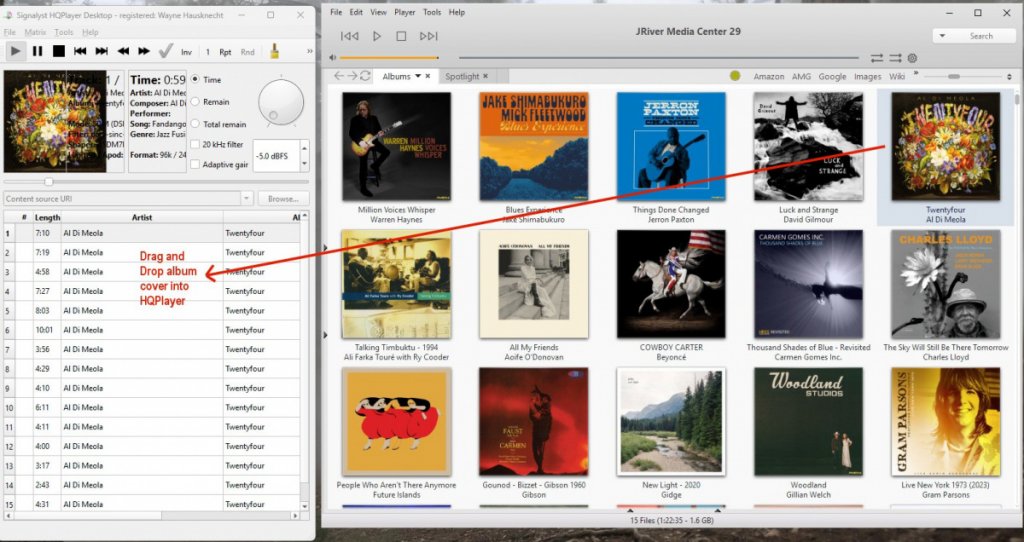Open JRiver Player menu
The width and height of the screenshot is (1024, 542).
404,12
